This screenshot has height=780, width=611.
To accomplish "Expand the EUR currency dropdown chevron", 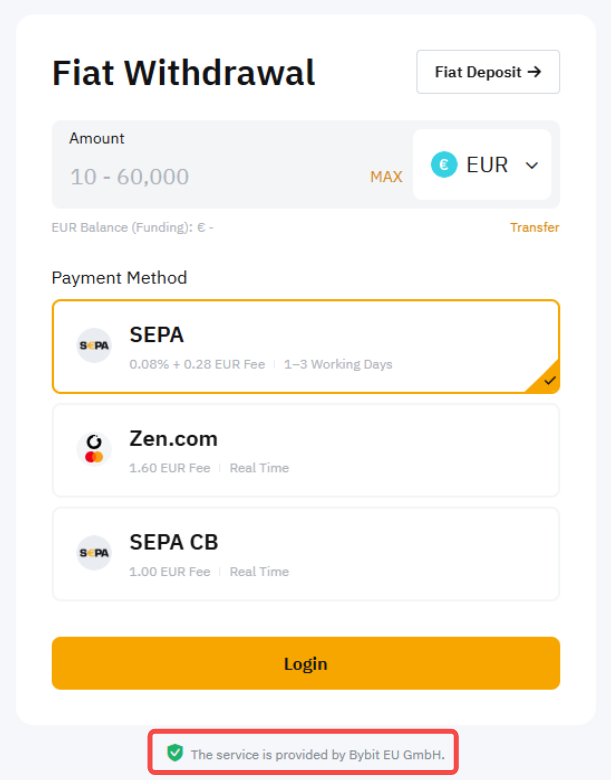I will 532,166.
